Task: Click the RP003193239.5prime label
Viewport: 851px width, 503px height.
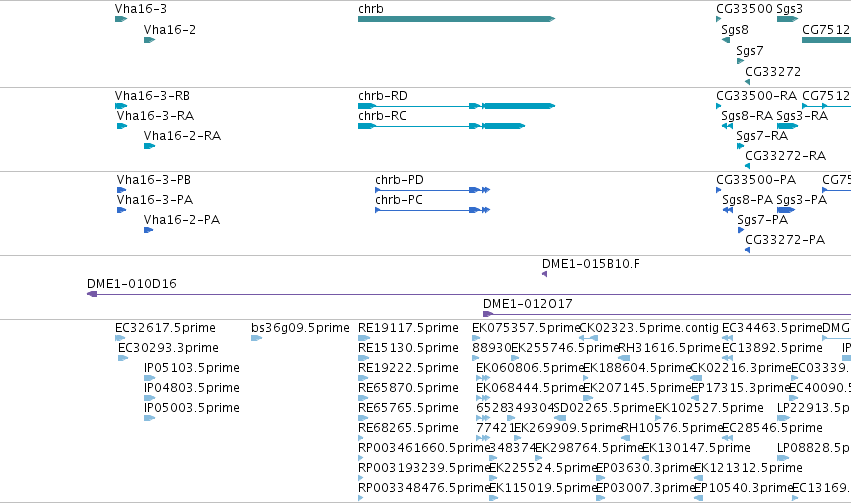Action: pos(424,468)
